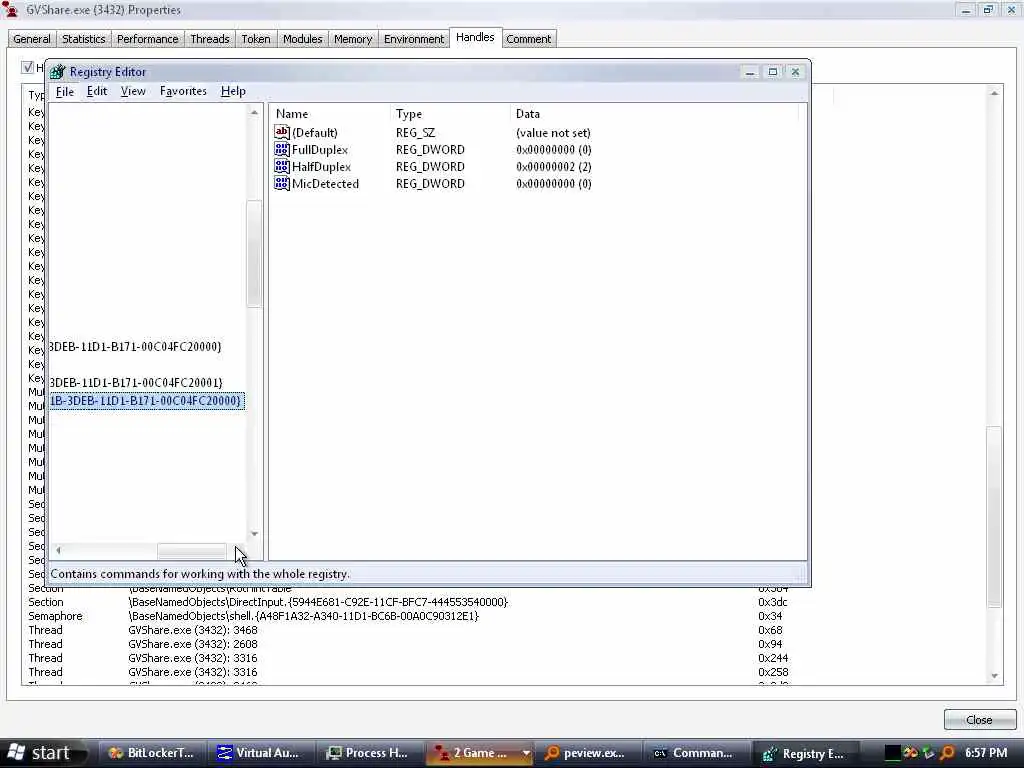Click the HalfDuplex data value 0x00000002 (2)
Image resolution: width=1024 pixels, height=768 pixels.
[553, 167]
